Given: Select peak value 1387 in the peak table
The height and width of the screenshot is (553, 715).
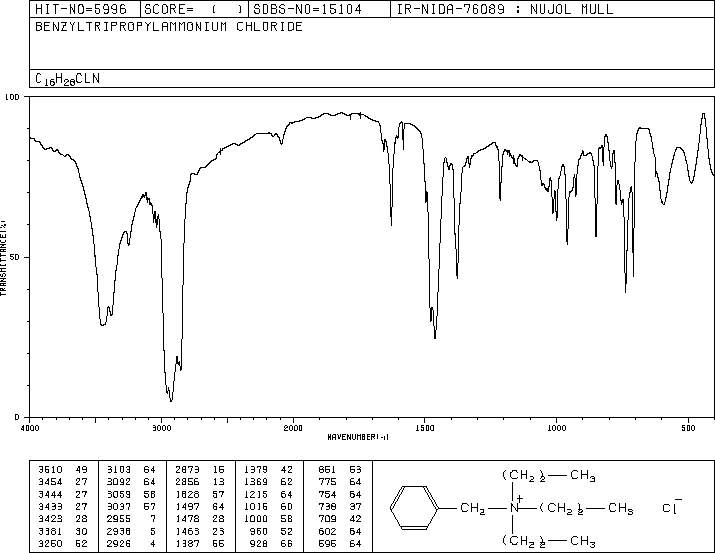Looking at the screenshot, I should 187,544.
